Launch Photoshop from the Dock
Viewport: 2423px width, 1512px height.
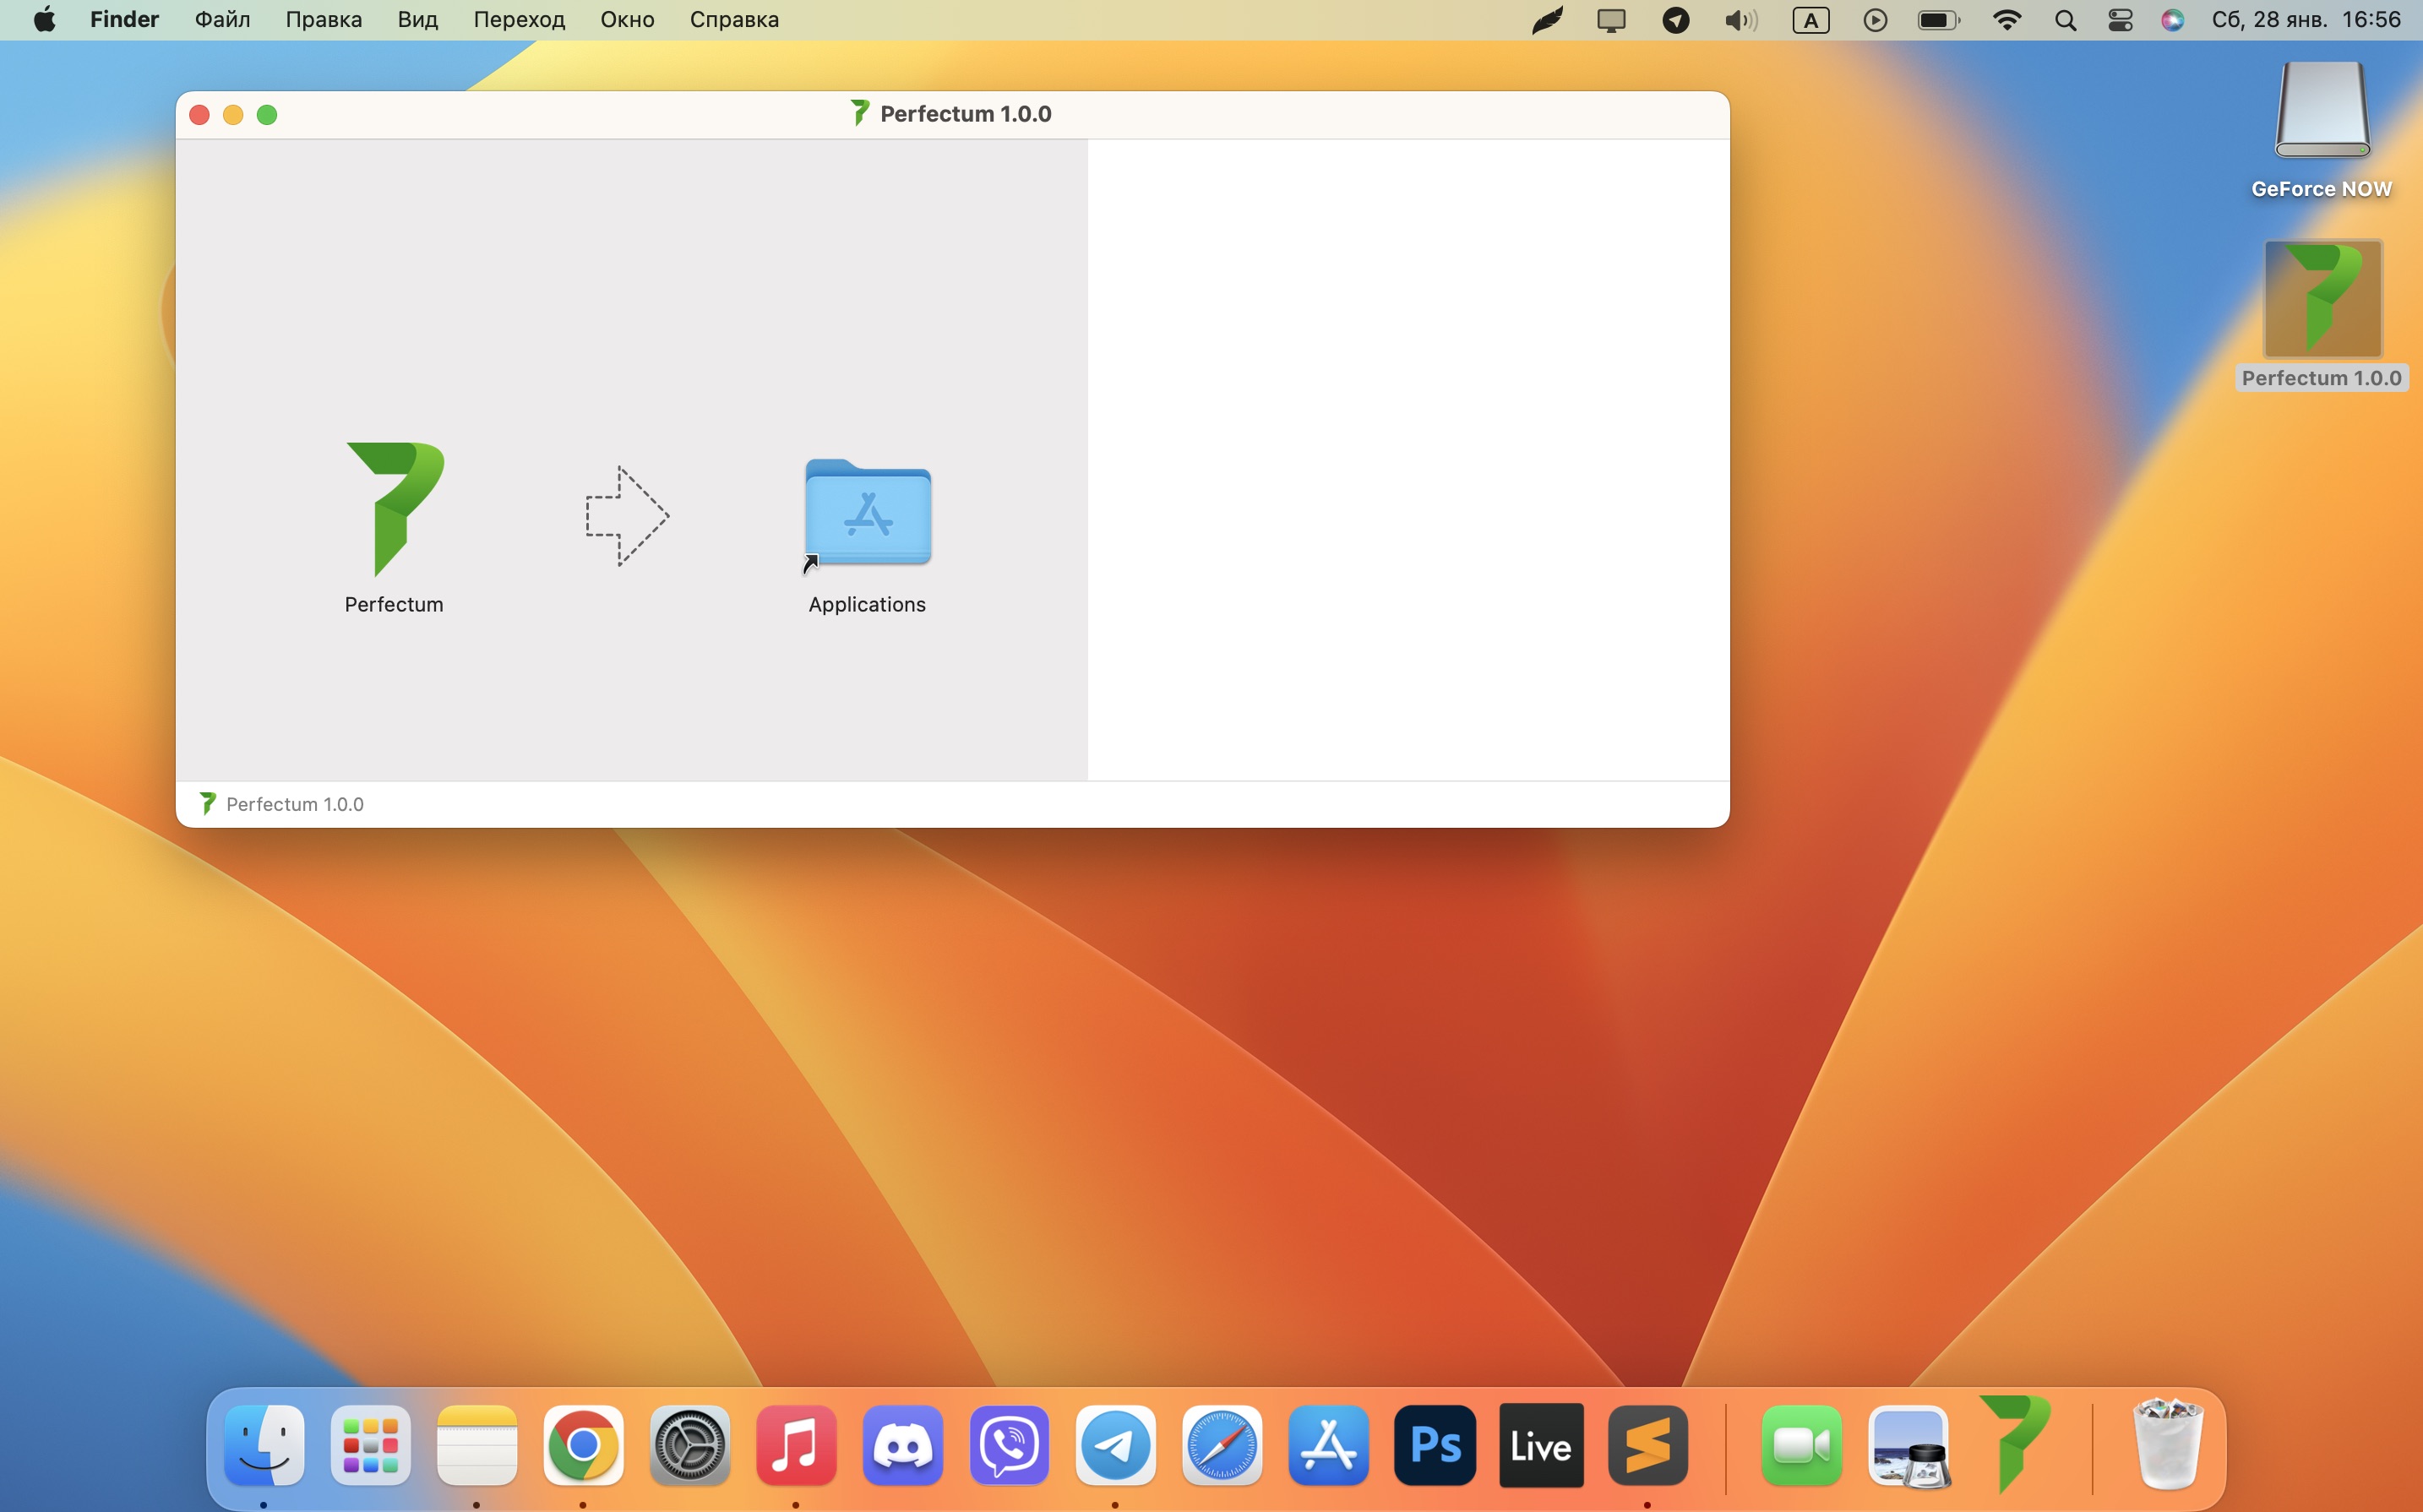[x=1434, y=1445]
